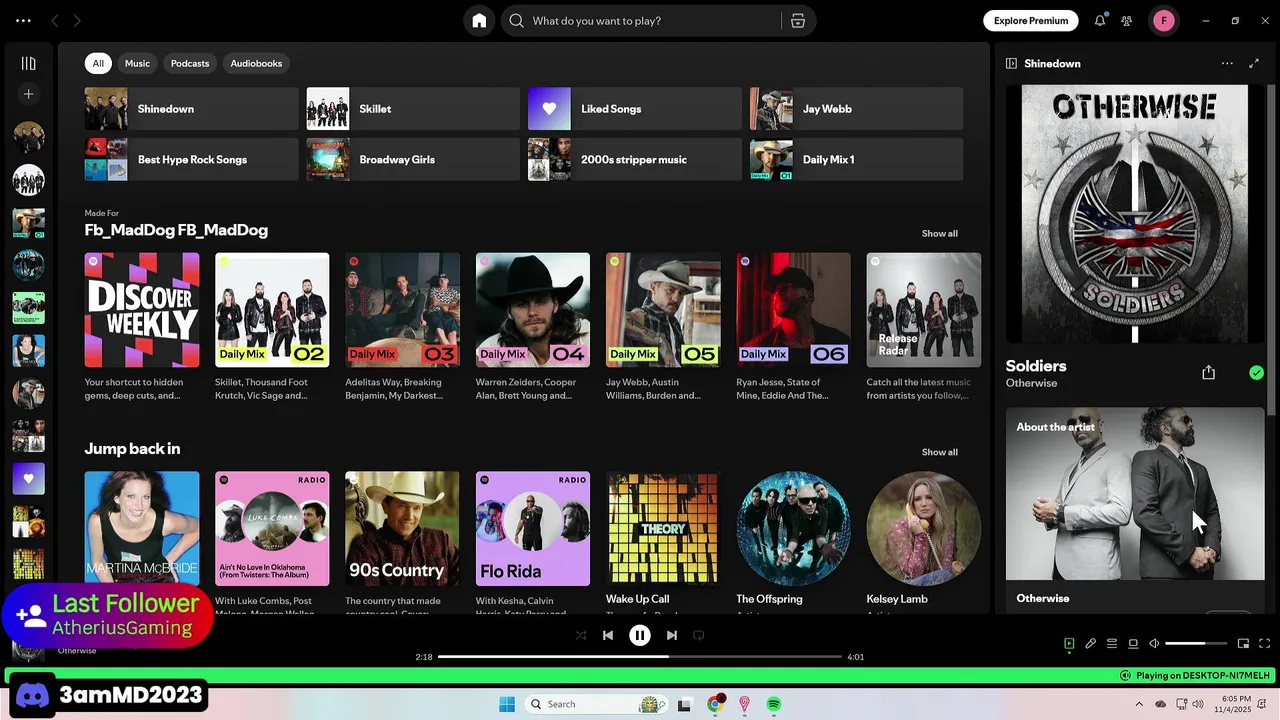The height and width of the screenshot is (720, 1280).
Task: Expand Your Library sidebar
Action: click(x=28, y=63)
